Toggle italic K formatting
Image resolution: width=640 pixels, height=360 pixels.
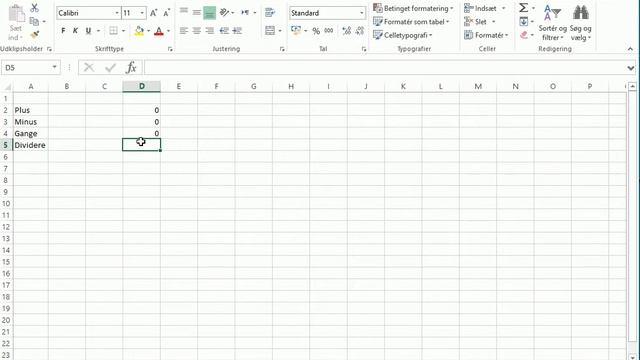[x=76, y=31]
